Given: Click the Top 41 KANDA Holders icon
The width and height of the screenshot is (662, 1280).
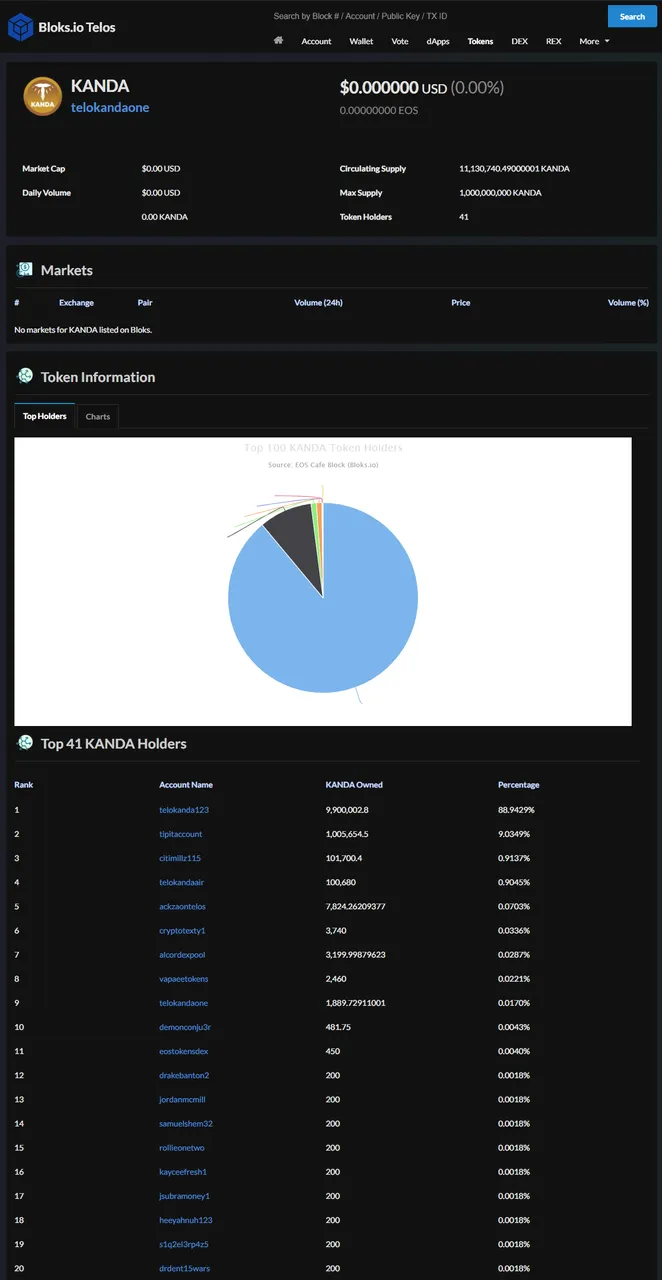Looking at the screenshot, I should pyautogui.click(x=25, y=743).
